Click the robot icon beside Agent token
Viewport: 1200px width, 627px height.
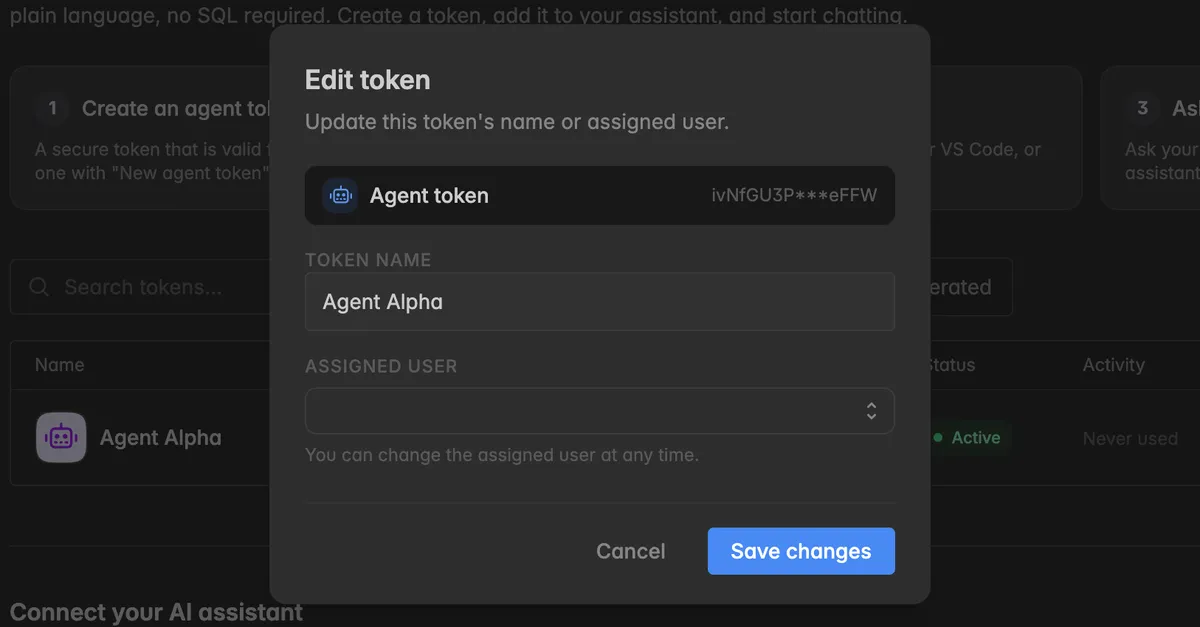coord(340,195)
